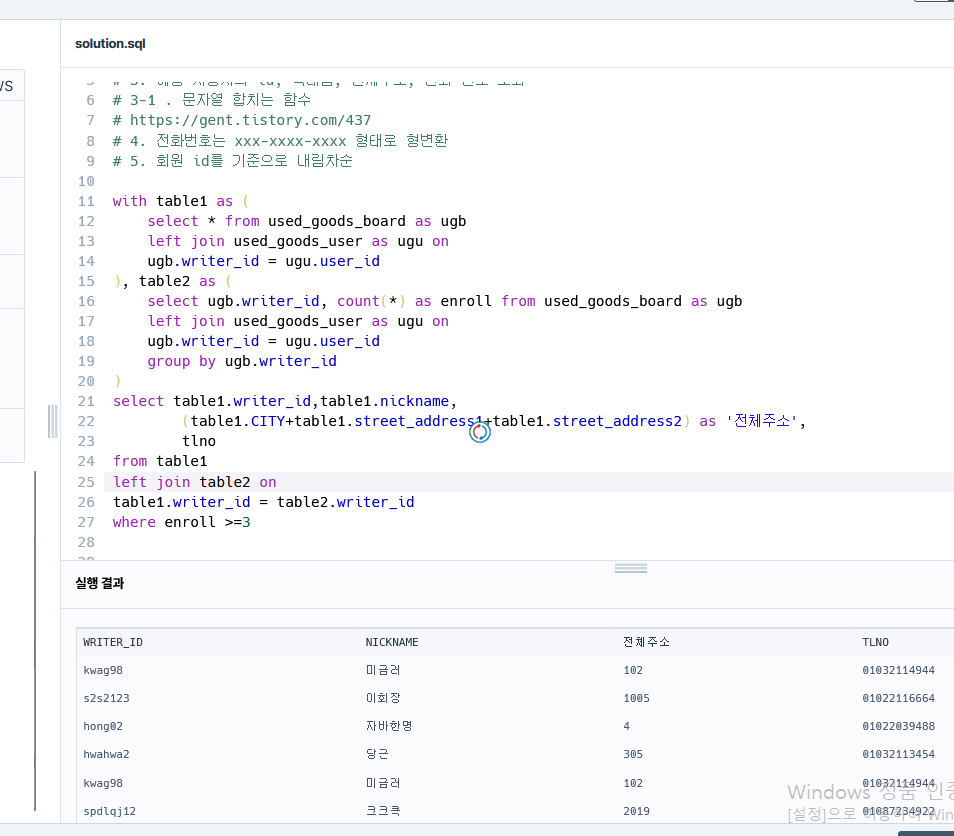The image size is (954, 836).
Task: Click the tistory URL comment on line 7
Action: tap(242, 120)
